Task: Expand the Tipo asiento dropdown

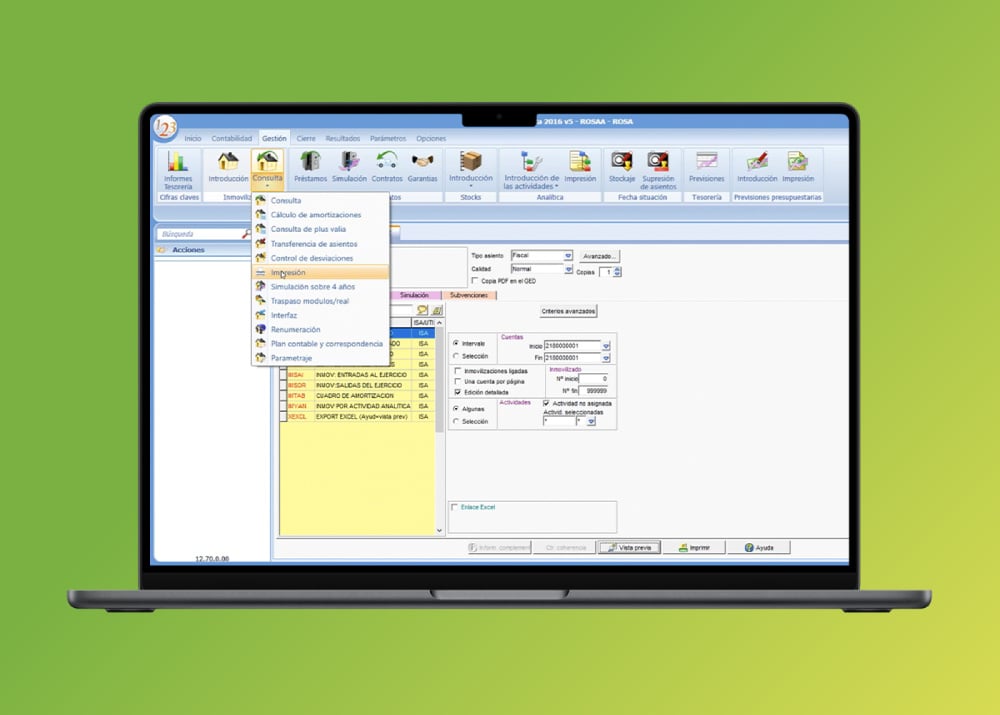Action: point(568,256)
